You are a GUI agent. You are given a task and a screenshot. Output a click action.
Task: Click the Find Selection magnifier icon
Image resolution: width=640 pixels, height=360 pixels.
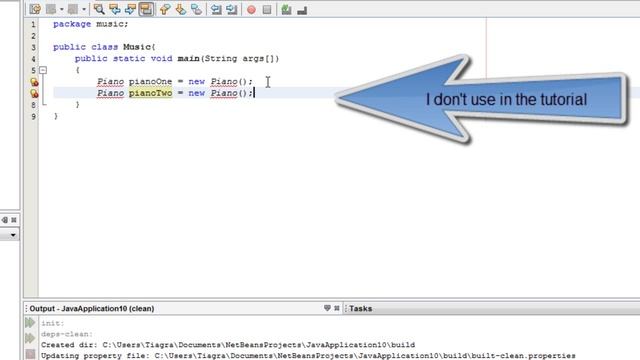pos(99,9)
